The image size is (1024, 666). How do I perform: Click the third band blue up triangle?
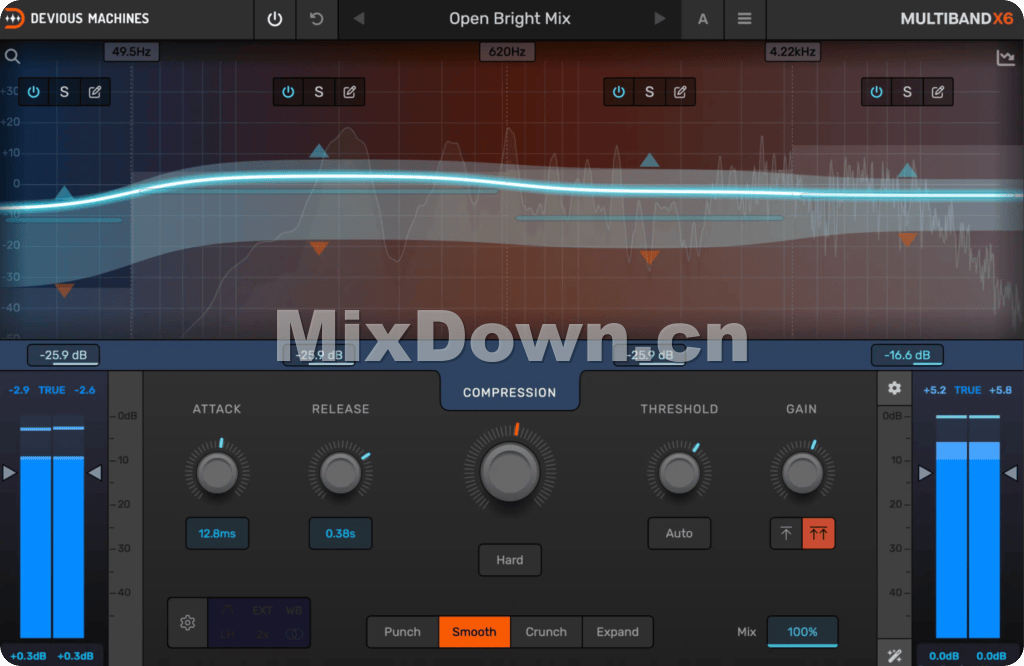pos(649,160)
